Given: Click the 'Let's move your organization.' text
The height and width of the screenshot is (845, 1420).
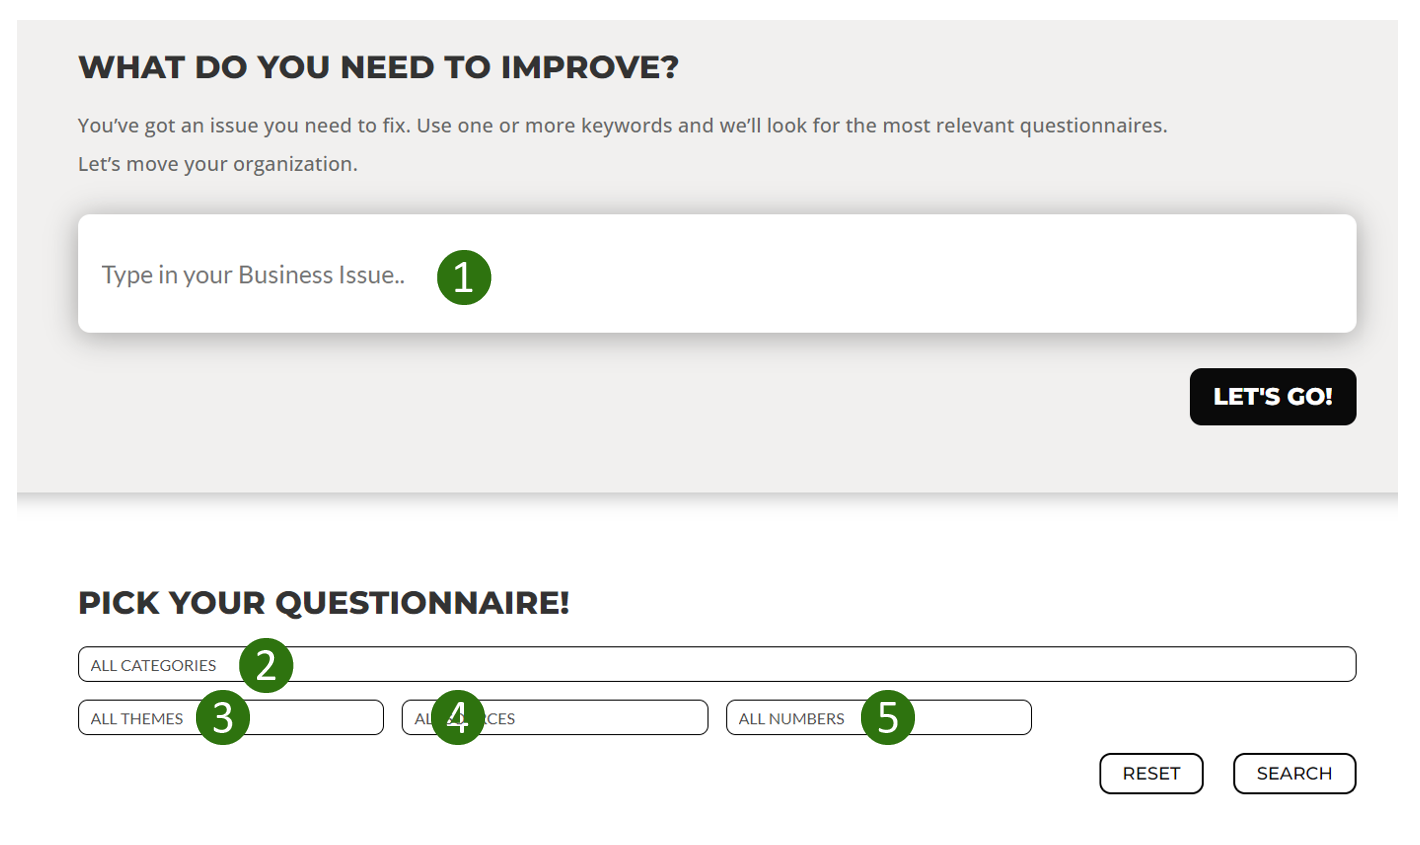Looking at the screenshot, I should 218,164.
